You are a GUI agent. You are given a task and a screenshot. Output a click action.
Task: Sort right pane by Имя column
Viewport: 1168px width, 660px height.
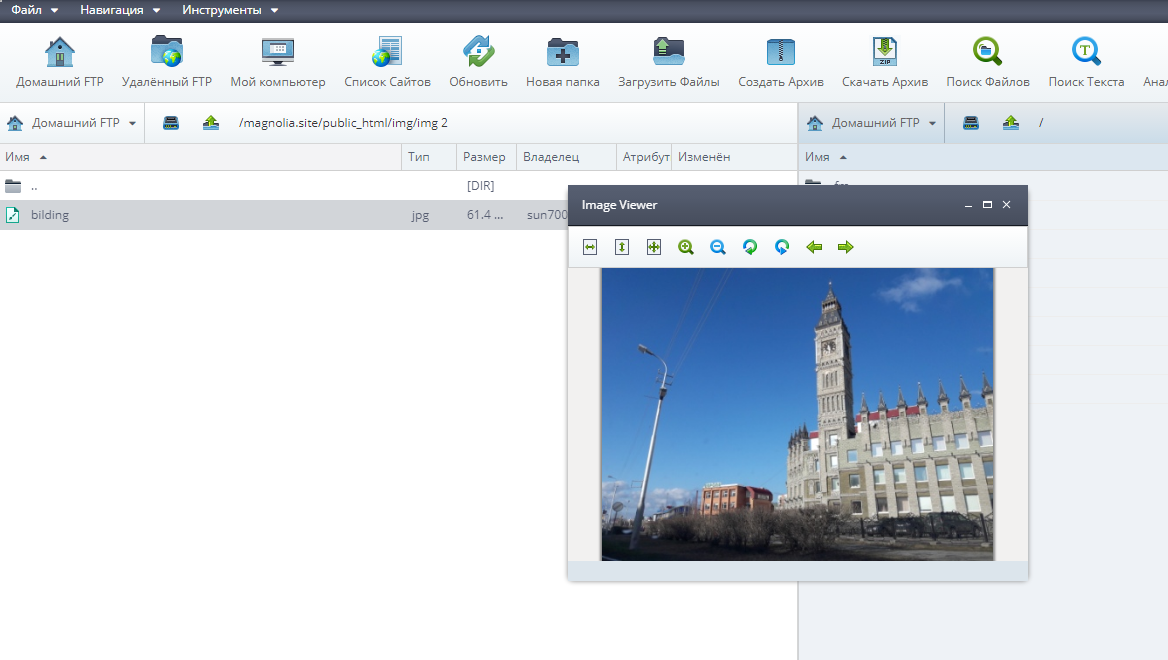click(983, 157)
